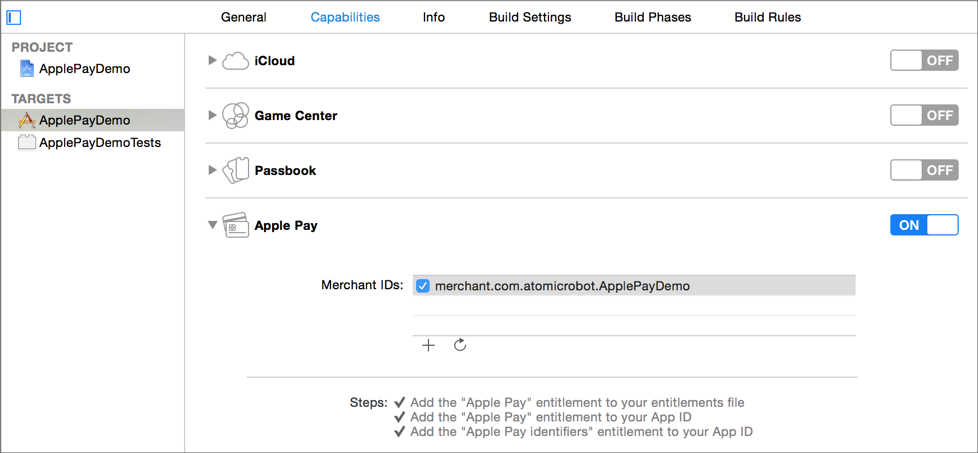Click the TARGETS section header
The image size is (978, 453).
41,99
